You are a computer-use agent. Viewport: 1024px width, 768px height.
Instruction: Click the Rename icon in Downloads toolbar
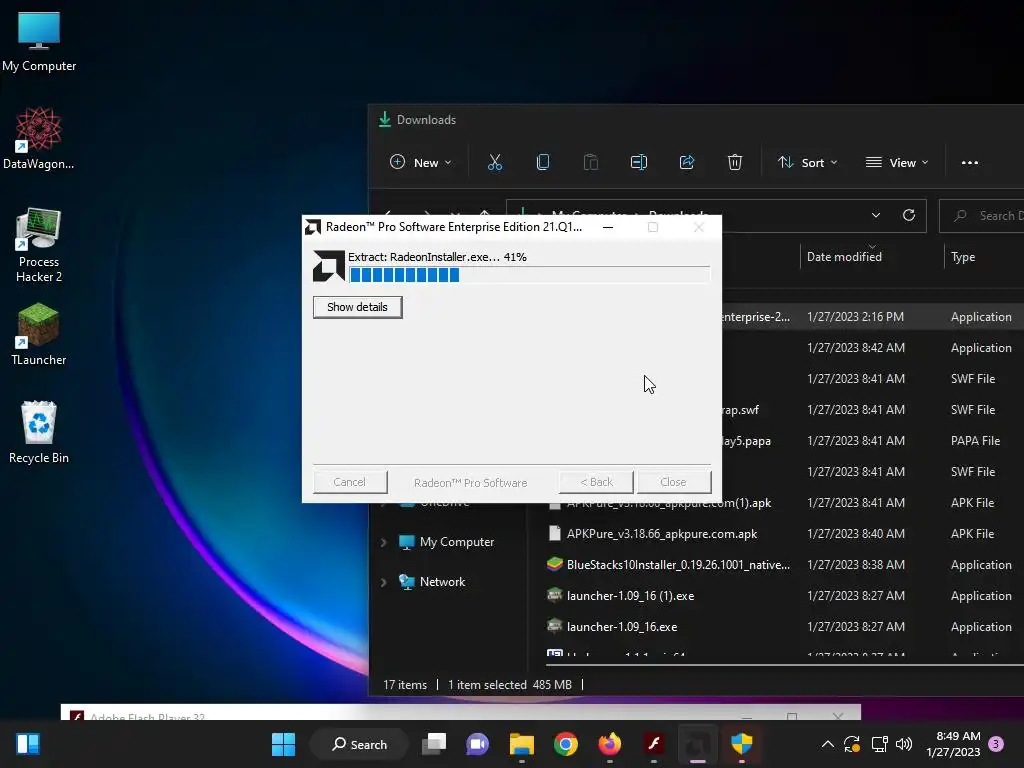point(639,163)
